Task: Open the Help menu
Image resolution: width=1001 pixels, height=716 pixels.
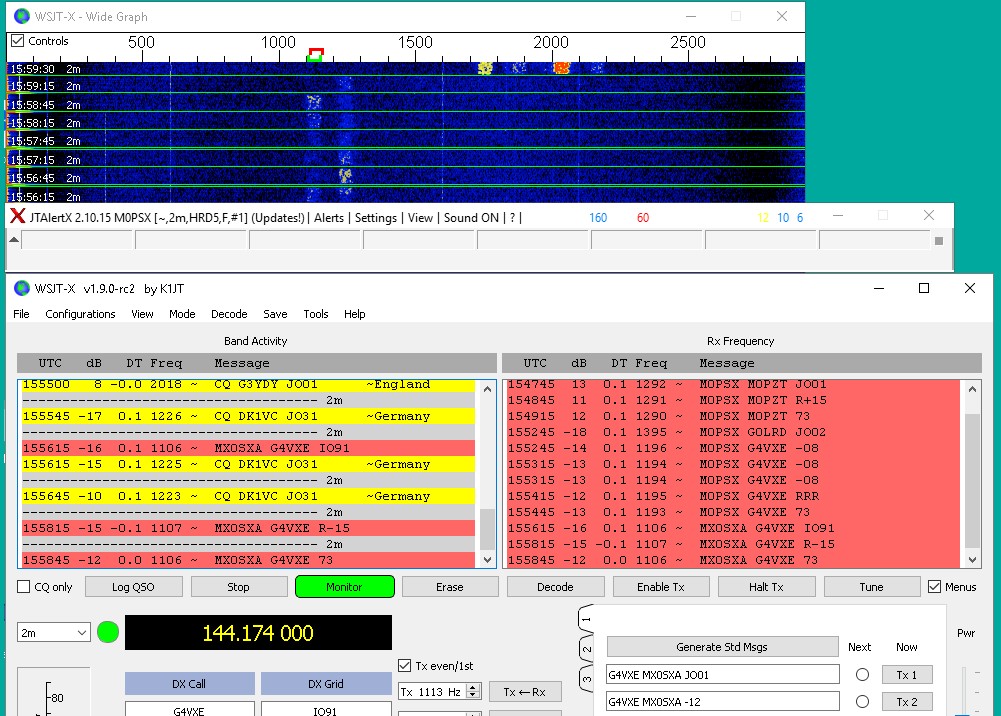Action: pos(354,314)
